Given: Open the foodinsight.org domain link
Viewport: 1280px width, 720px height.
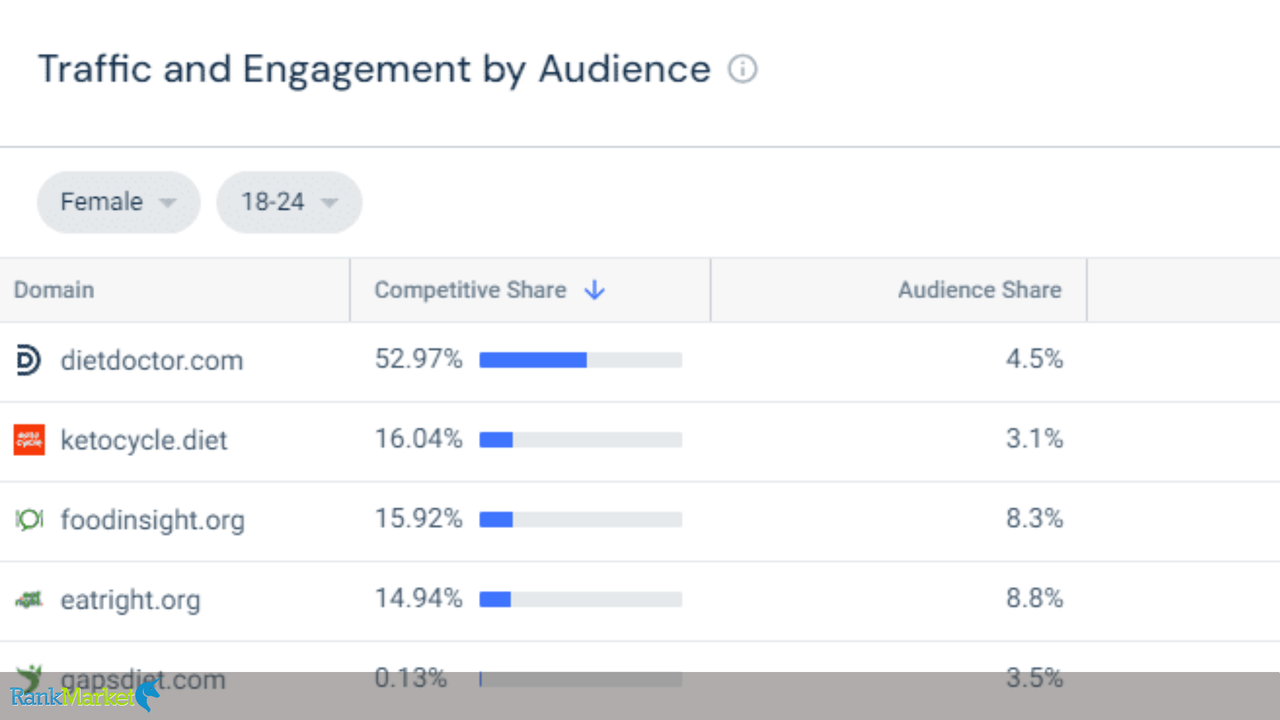Looking at the screenshot, I should [x=152, y=520].
